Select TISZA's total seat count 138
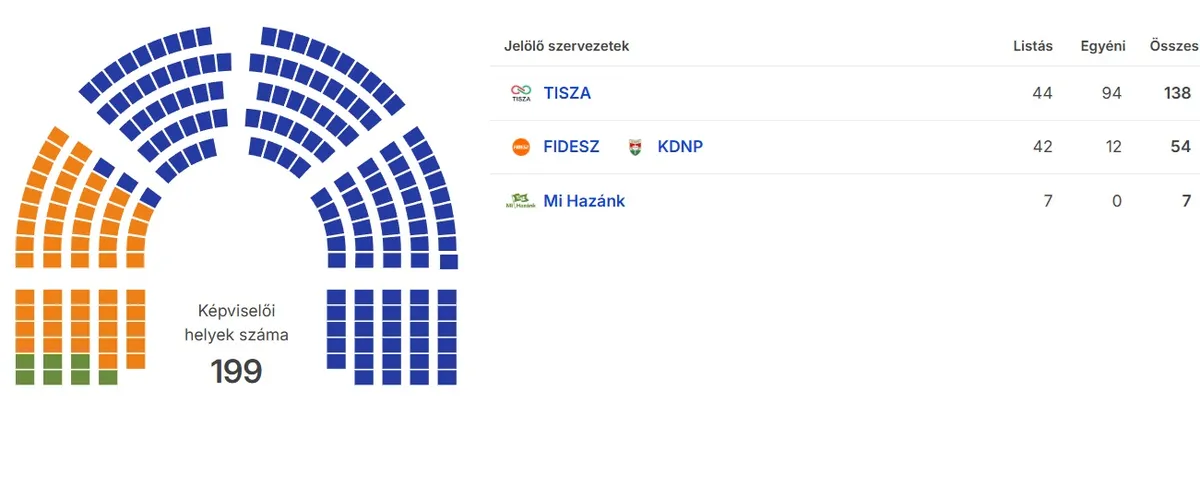 coord(1177,93)
